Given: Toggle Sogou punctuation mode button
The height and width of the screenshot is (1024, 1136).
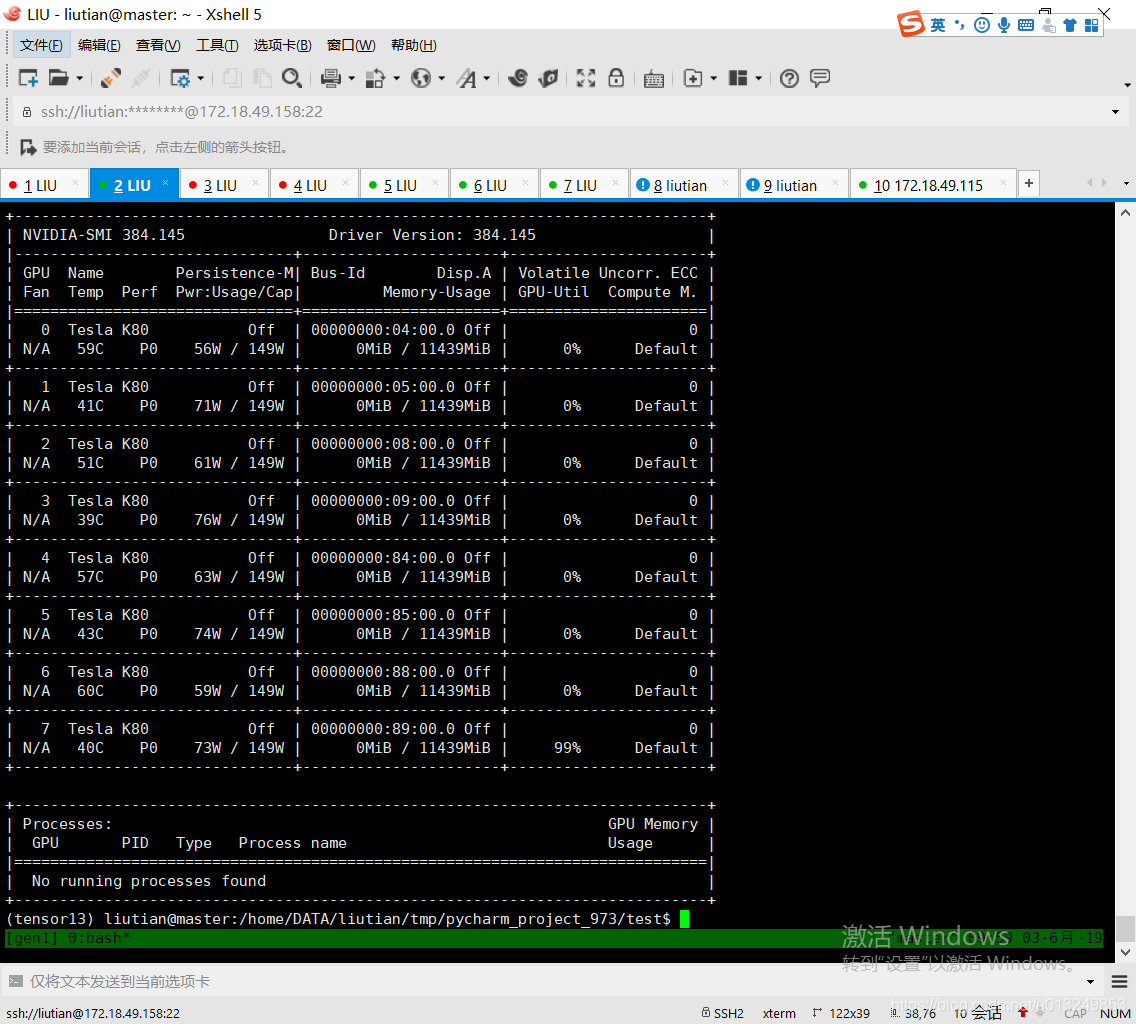Looking at the screenshot, I should 959,25.
